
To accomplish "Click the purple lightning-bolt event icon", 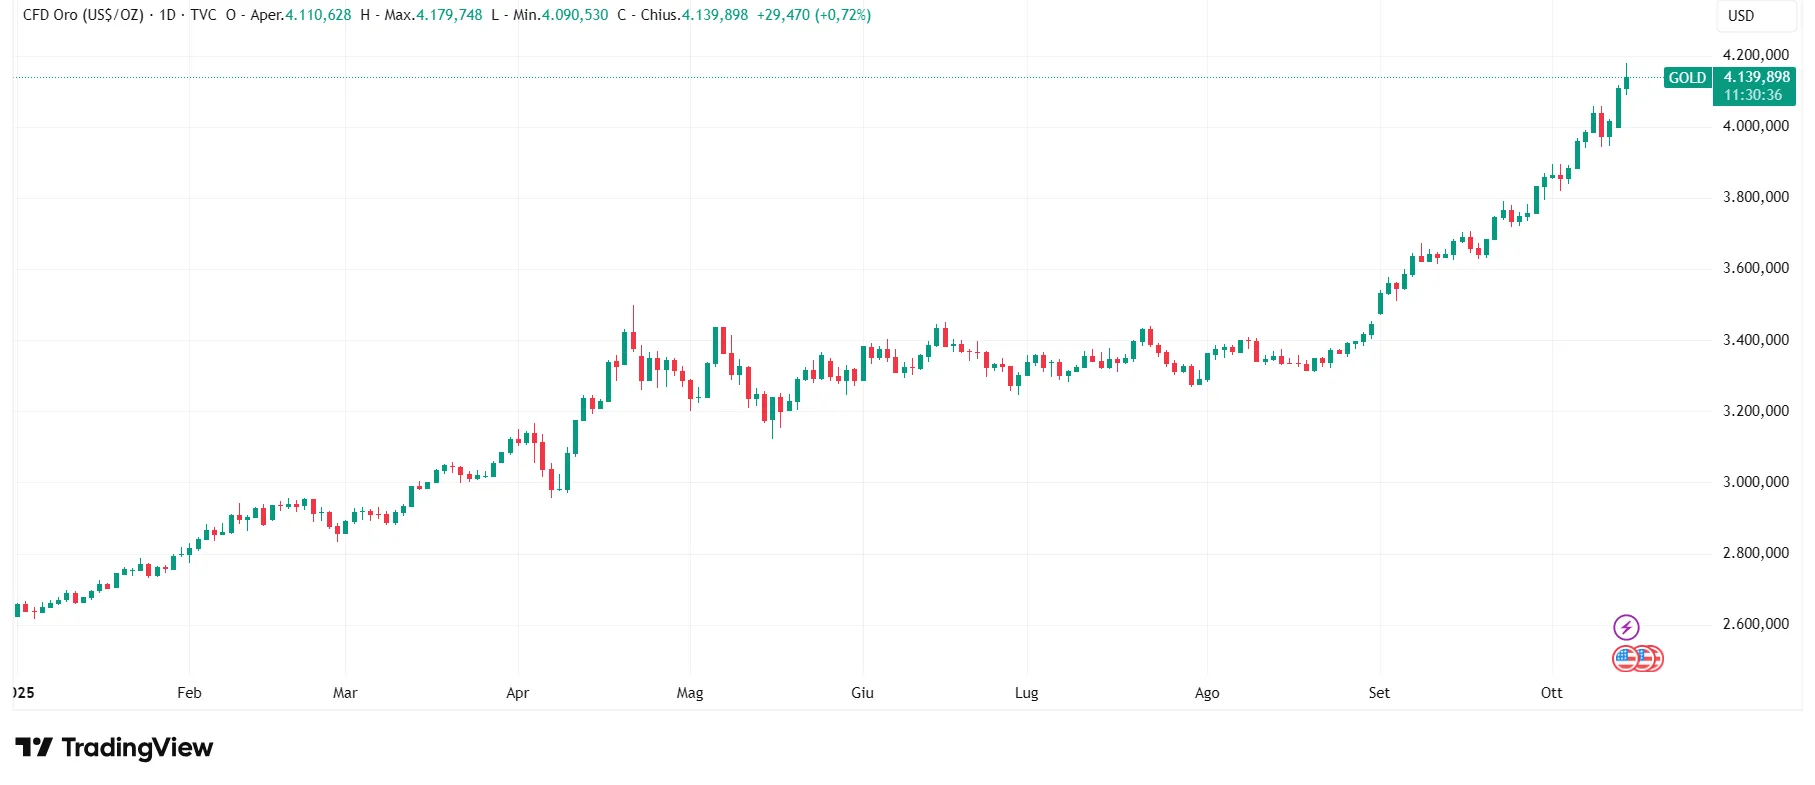I will coord(1626,627).
